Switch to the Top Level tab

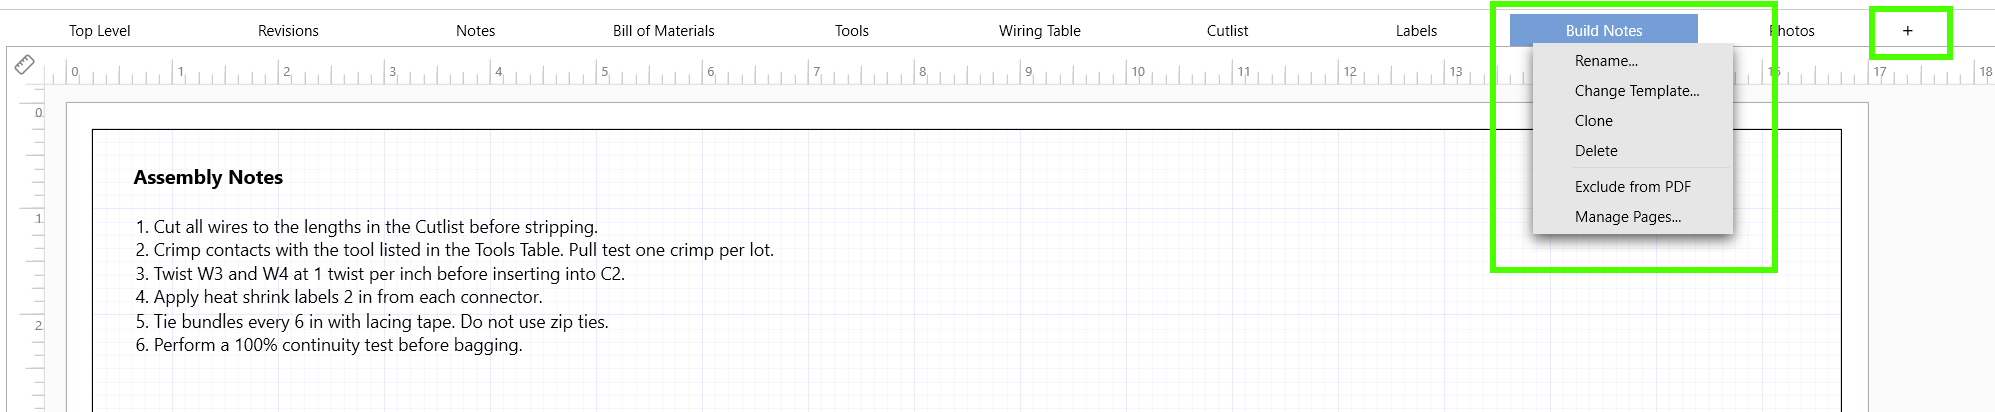point(100,31)
